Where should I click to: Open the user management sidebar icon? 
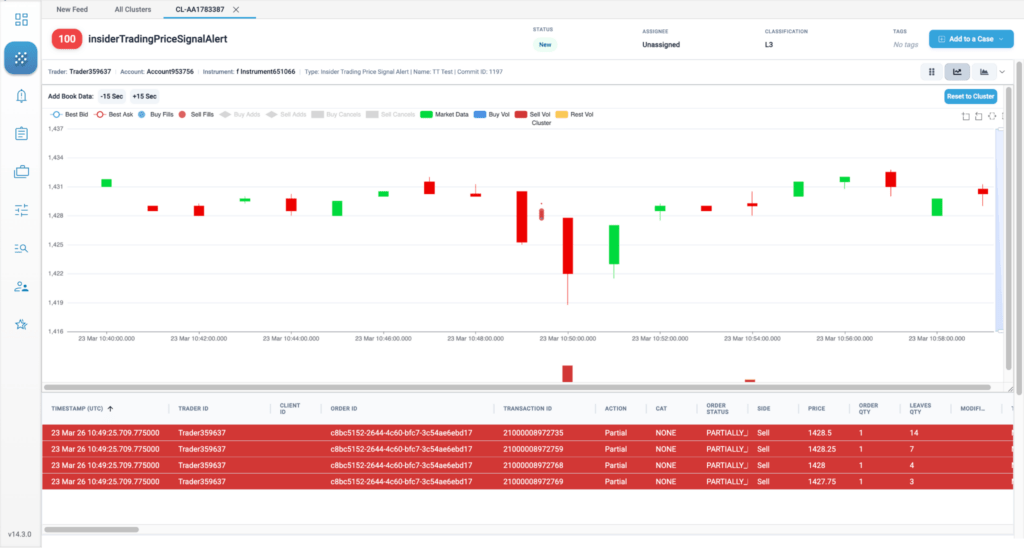point(21,286)
